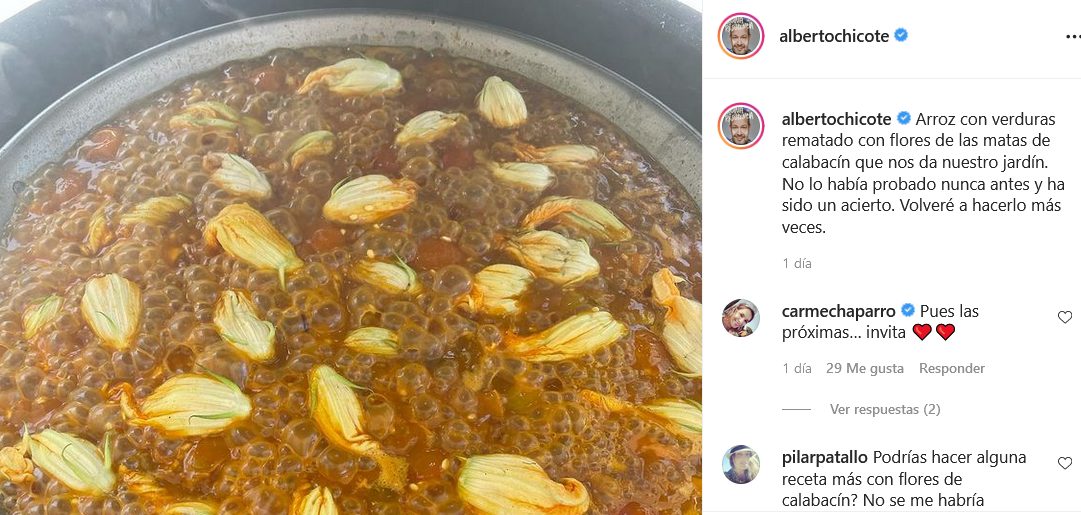The height and width of the screenshot is (515, 1081).
Task: Click the "1 día" timestamp below the caption
Action: [797, 264]
